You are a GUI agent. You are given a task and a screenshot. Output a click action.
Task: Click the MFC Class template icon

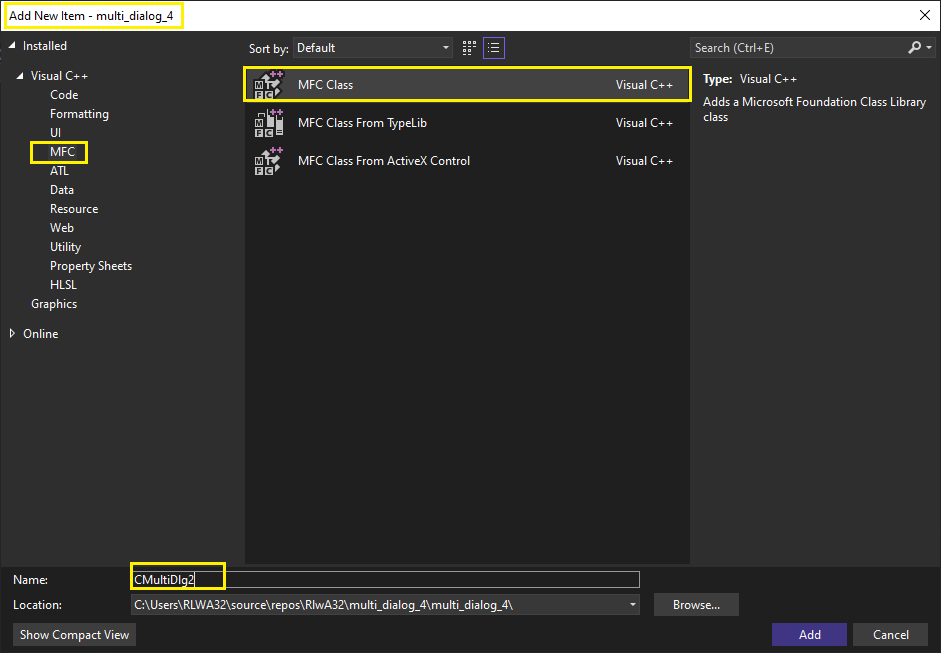click(268, 85)
